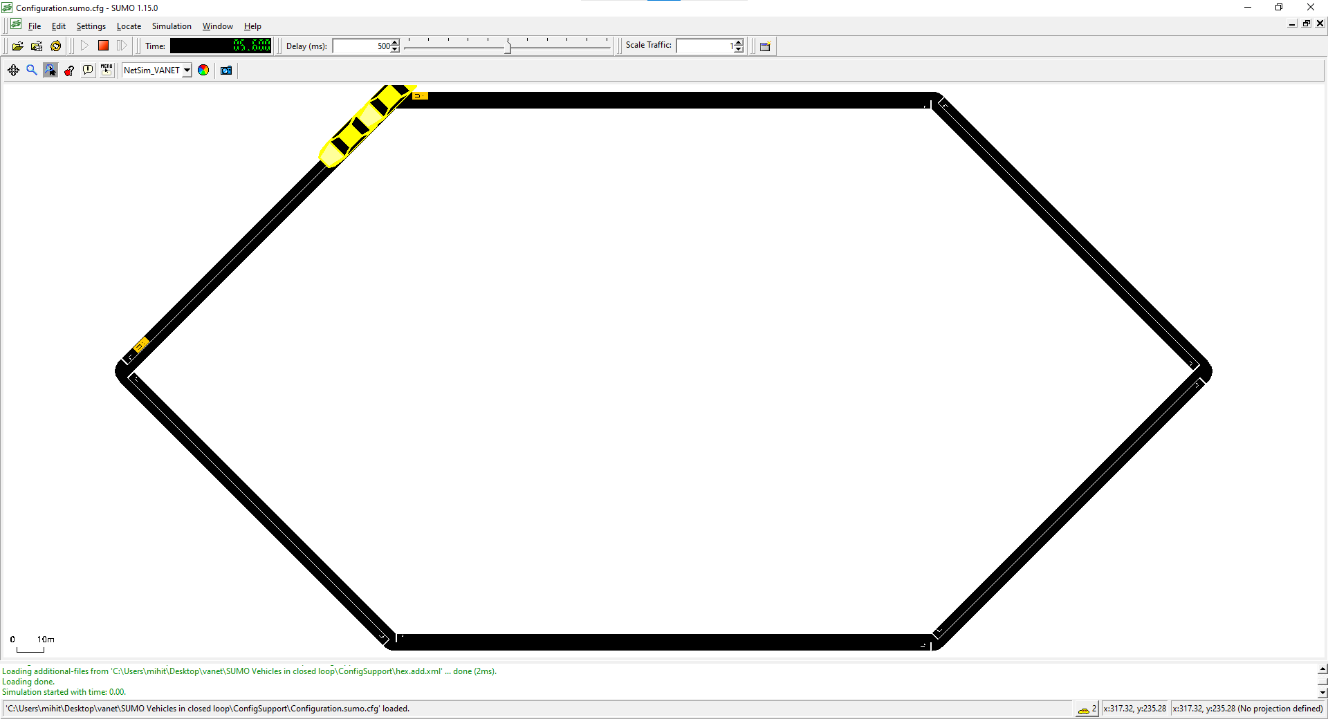Expand the NetSim_VANET scheme dropdown
1328x719 pixels.
click(186, 70)
